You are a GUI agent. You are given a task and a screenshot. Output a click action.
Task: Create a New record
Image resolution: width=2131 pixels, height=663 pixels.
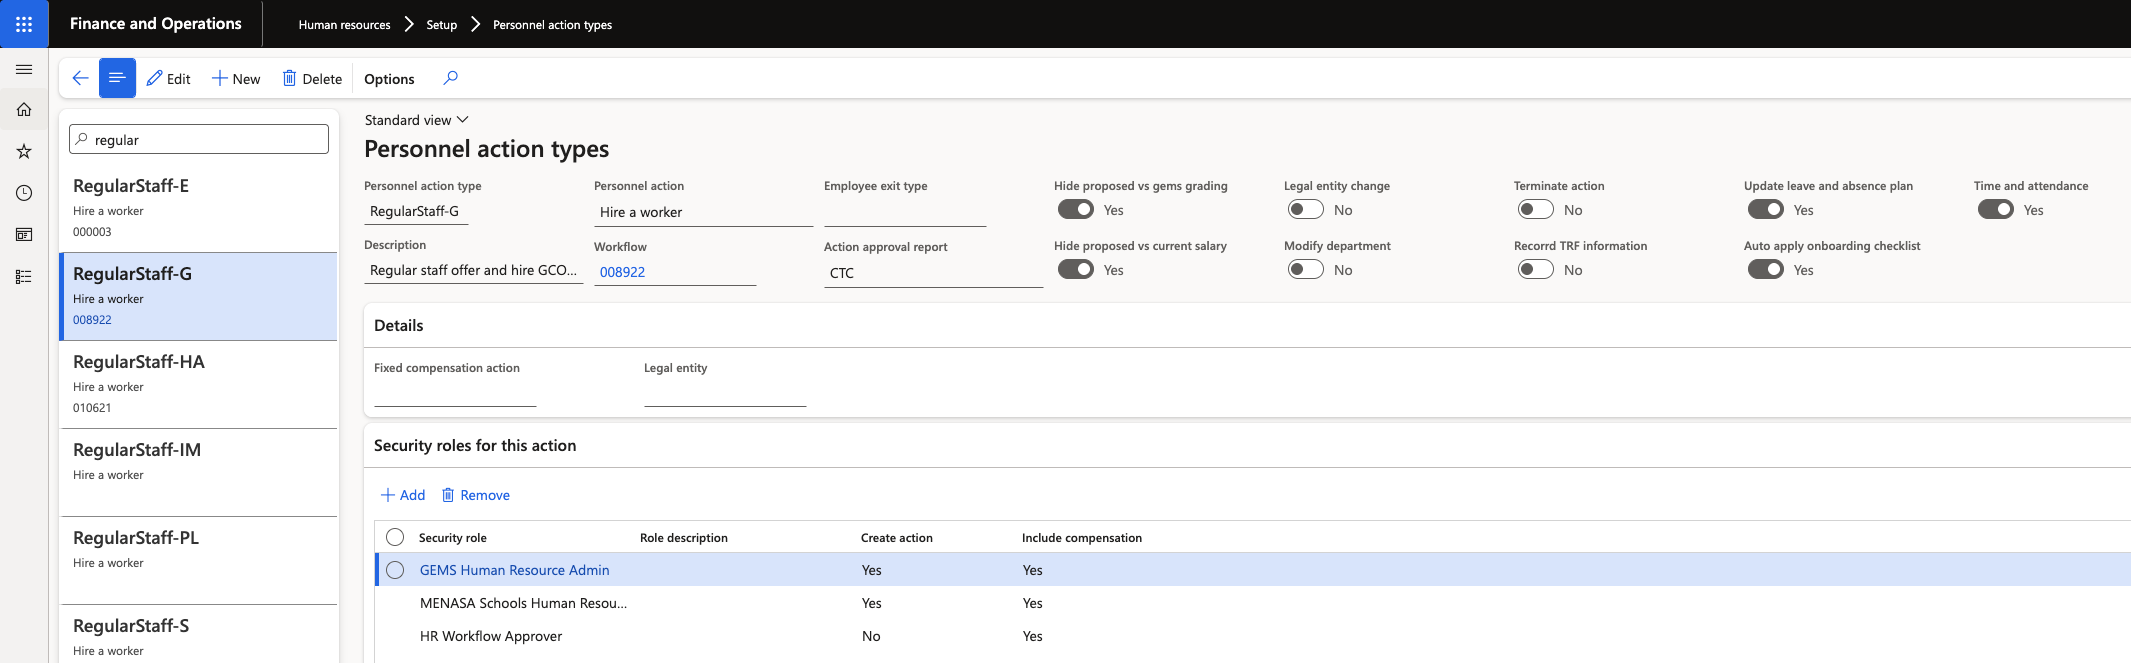(236, 79)
